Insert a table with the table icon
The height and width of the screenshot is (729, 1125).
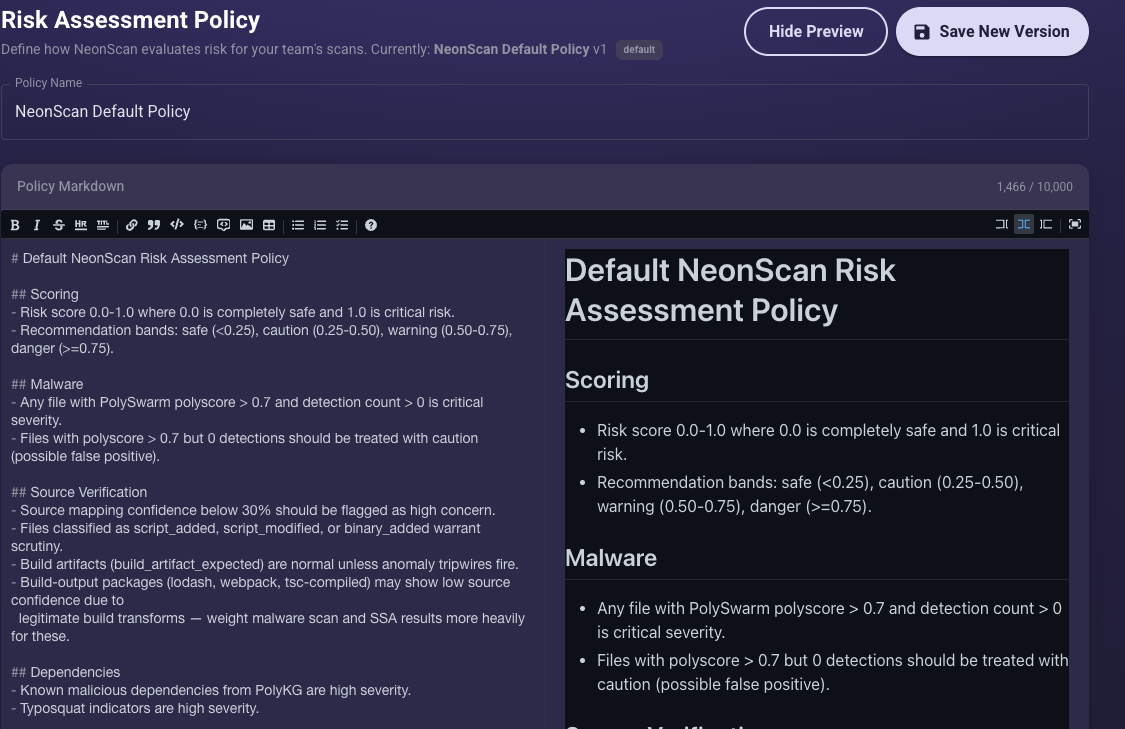(x=269, y=225)
